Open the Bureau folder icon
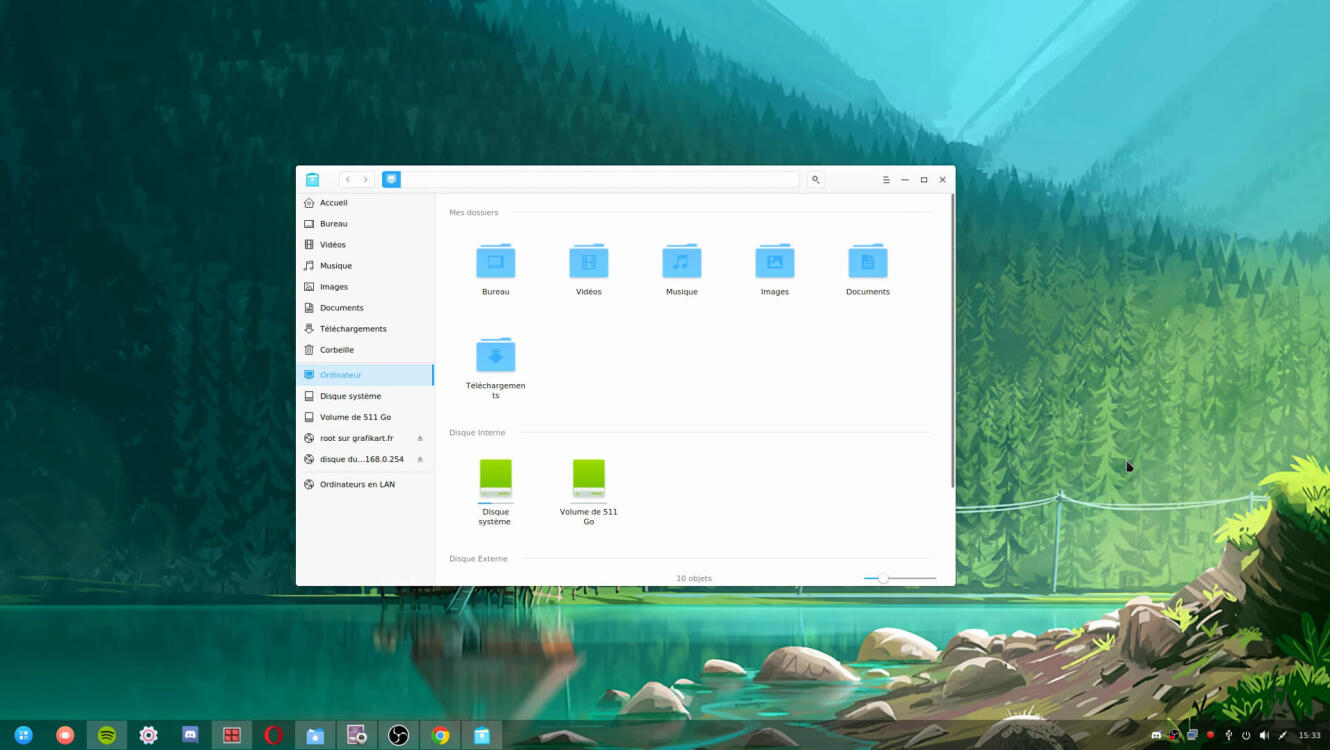 [495, 262]
